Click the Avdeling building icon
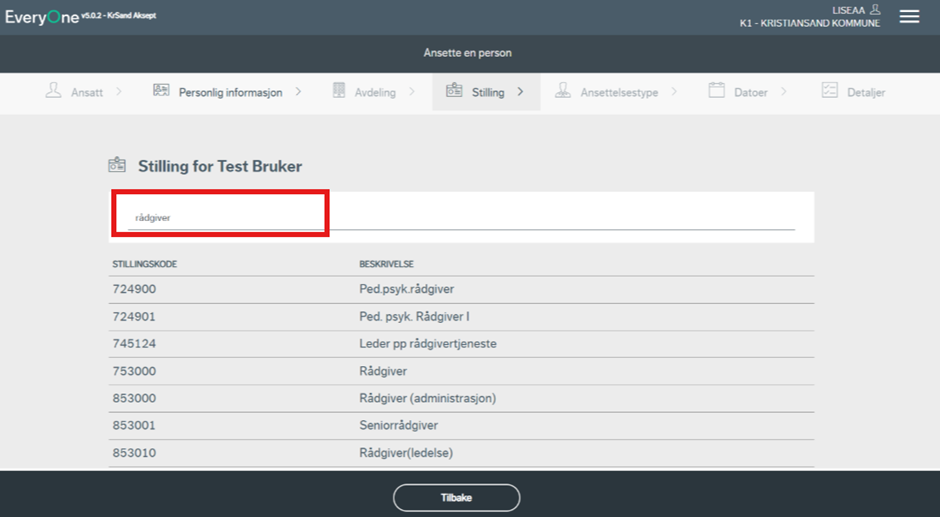Viewport: 940px width, 517px height. [x=339, y=91]
